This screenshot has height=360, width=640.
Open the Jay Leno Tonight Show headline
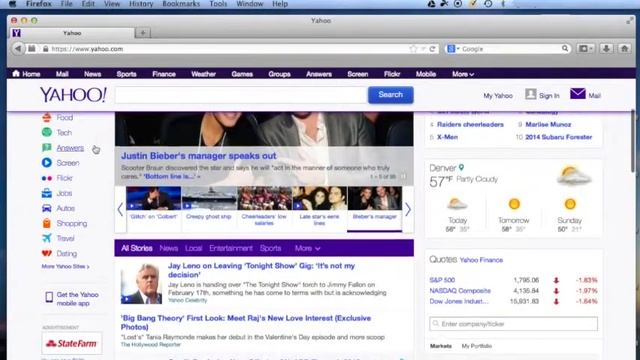(x=261, y=270)
